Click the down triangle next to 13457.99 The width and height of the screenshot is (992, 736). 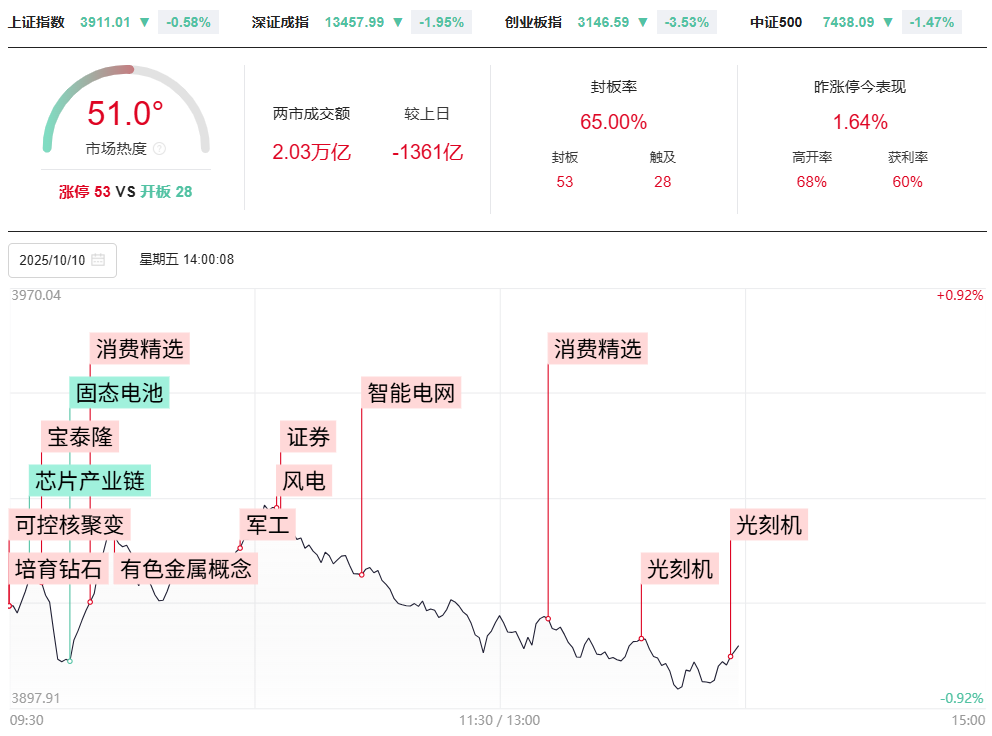click(398, 22)
